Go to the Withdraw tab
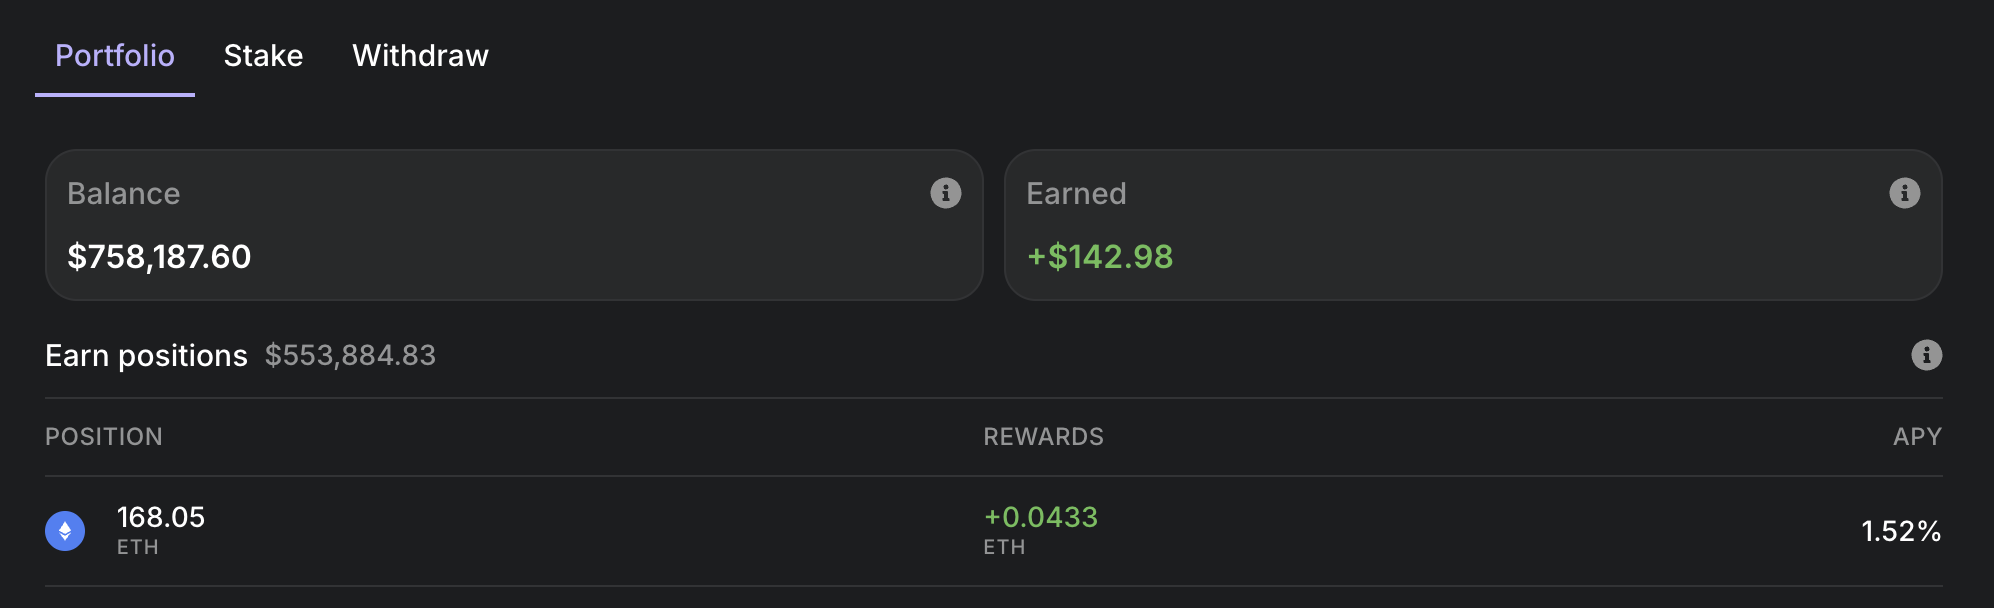This screenshot has height=608, width=1994. (420, 56)
